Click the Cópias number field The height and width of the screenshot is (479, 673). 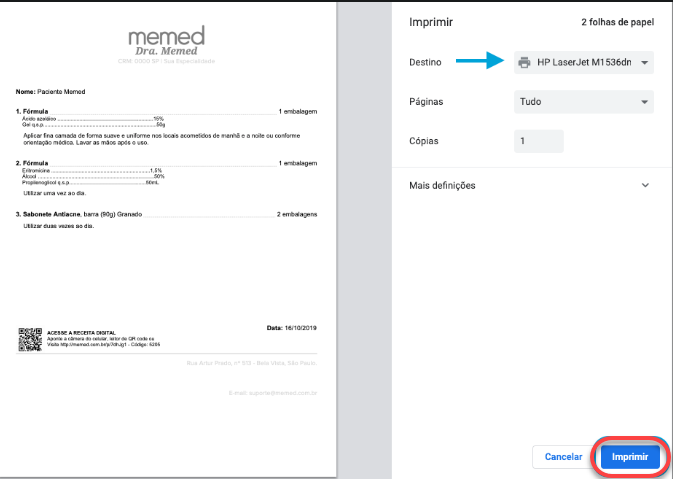539,141
